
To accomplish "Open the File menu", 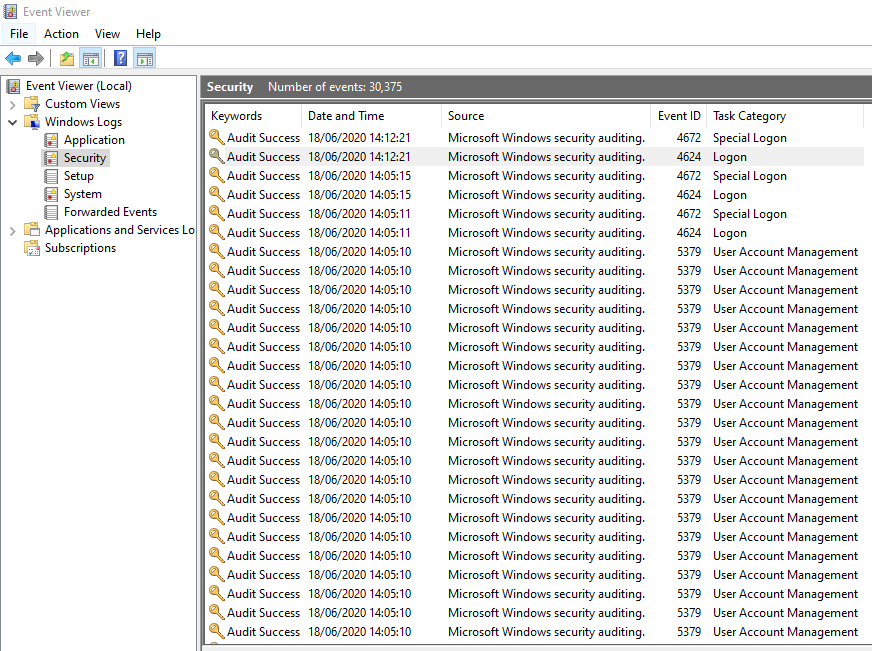I will [x=19, y=34].
